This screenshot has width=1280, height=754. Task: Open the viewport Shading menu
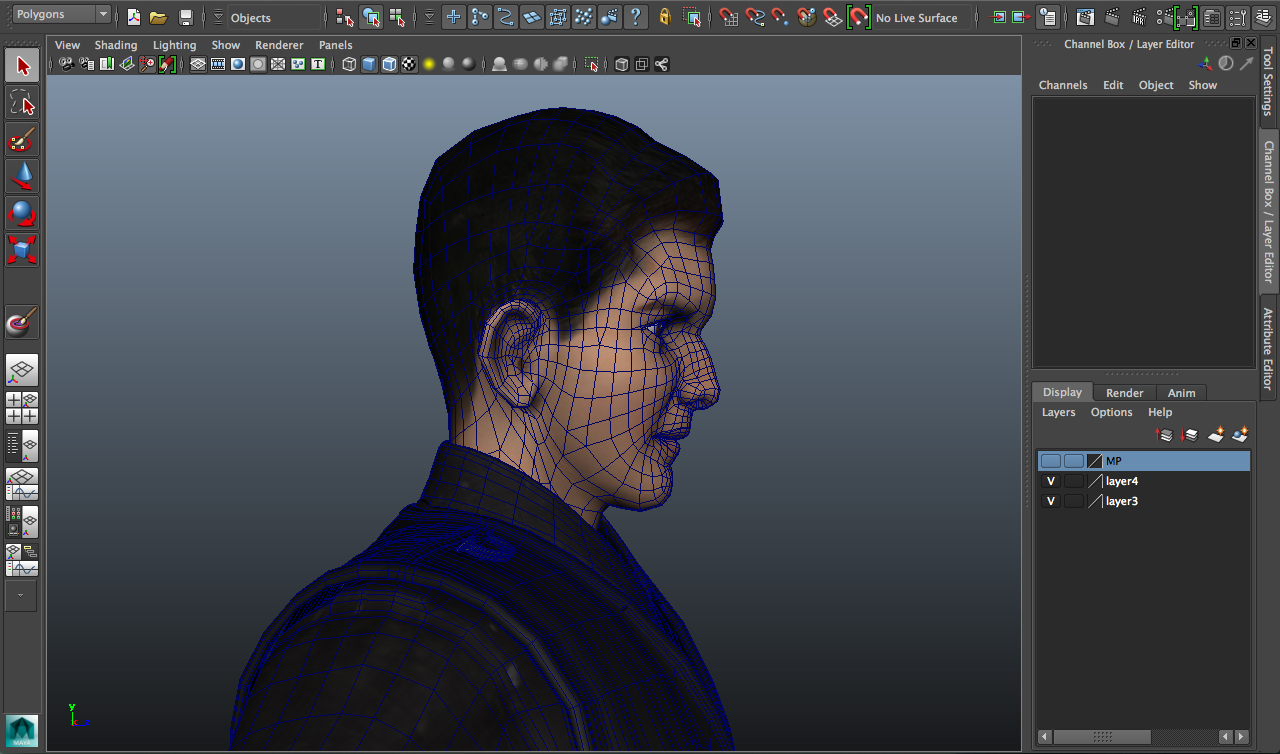click(x=116, y=45)
